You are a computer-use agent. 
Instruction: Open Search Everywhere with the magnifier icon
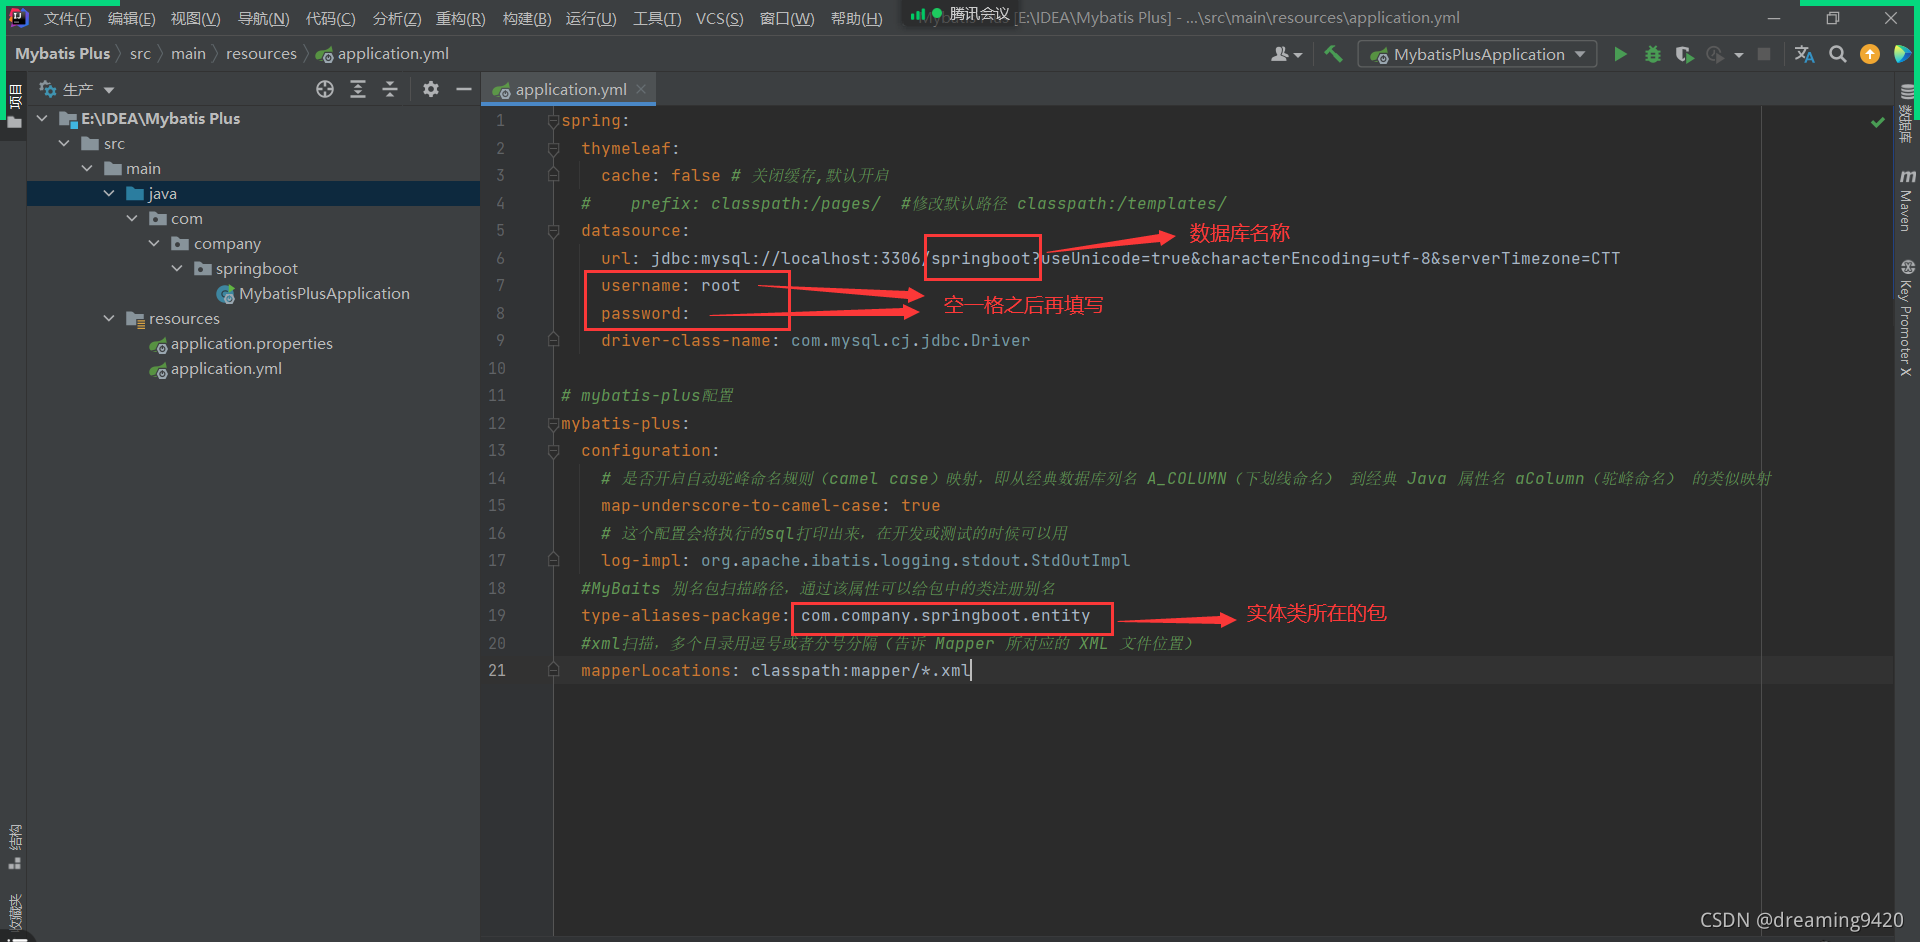1838,54
